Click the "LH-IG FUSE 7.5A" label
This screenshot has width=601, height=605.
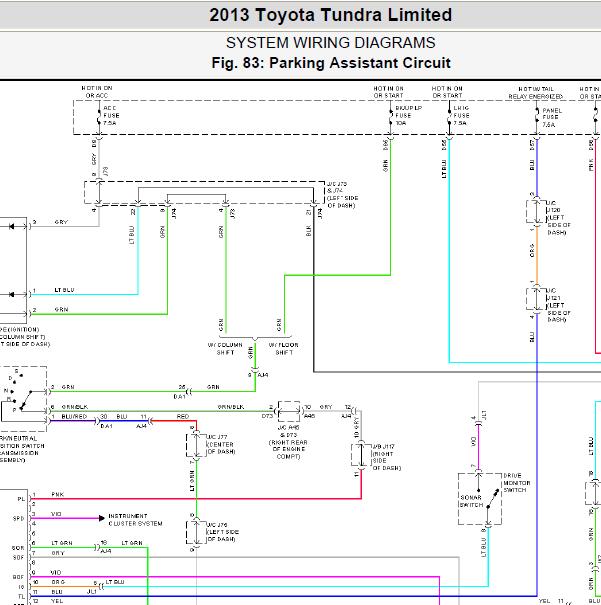(461, 115)
